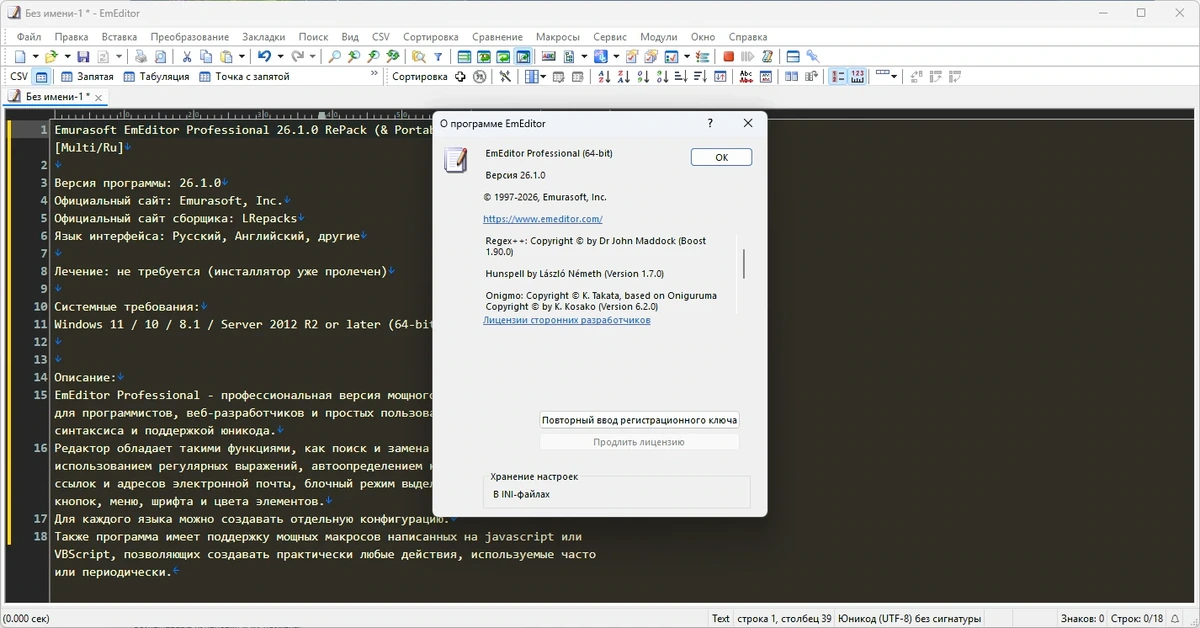
Task: Open Лицензии сторонних разработчиков link
Action: pos(566,320)
